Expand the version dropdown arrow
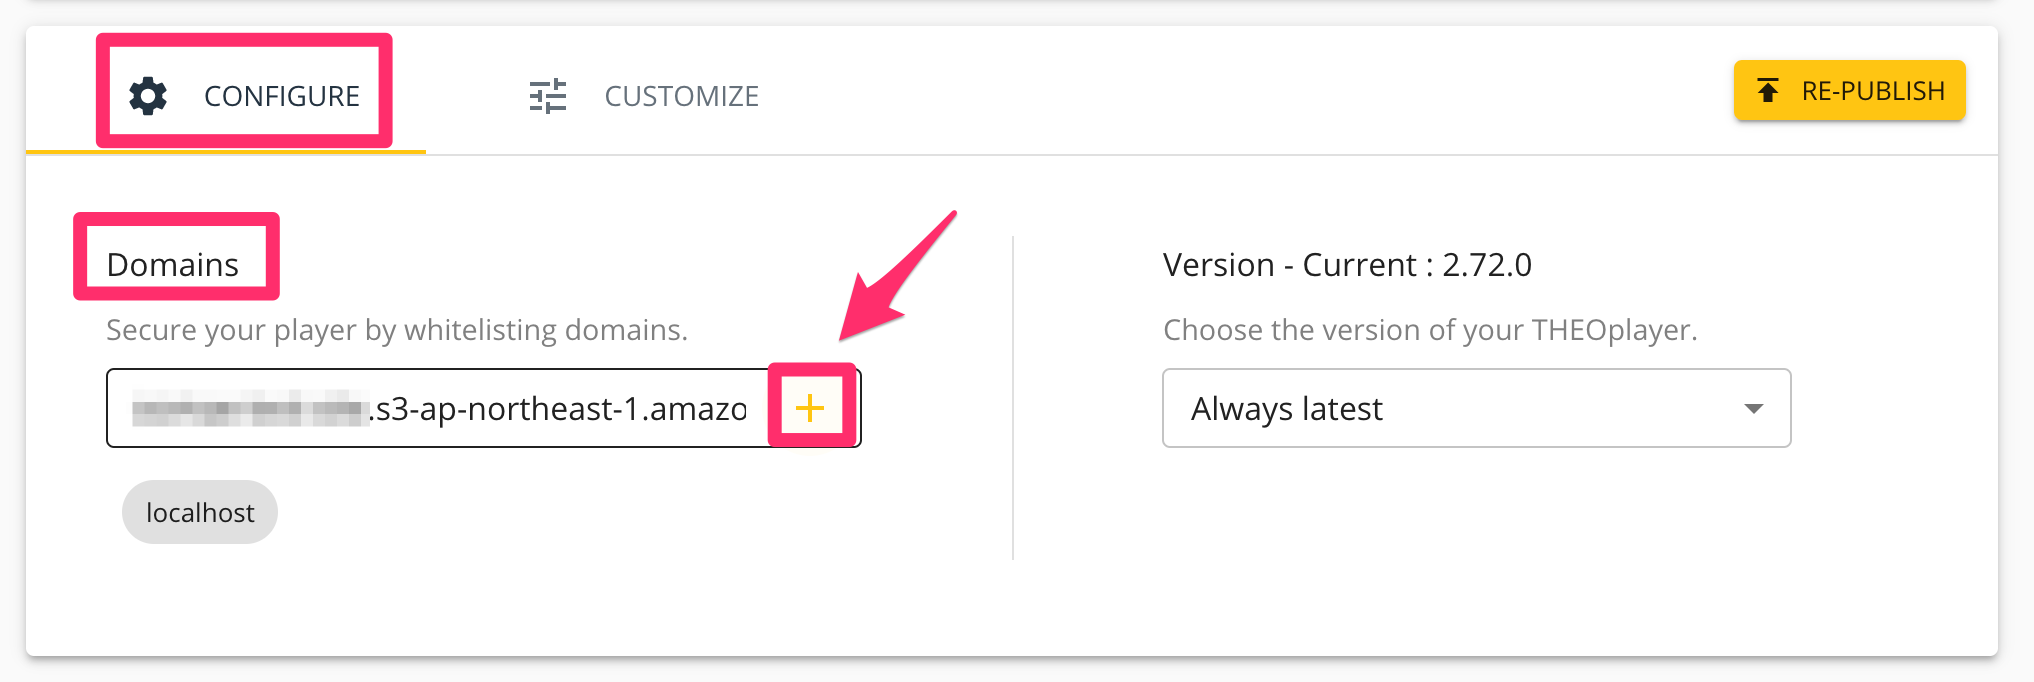 [1753, 408]
